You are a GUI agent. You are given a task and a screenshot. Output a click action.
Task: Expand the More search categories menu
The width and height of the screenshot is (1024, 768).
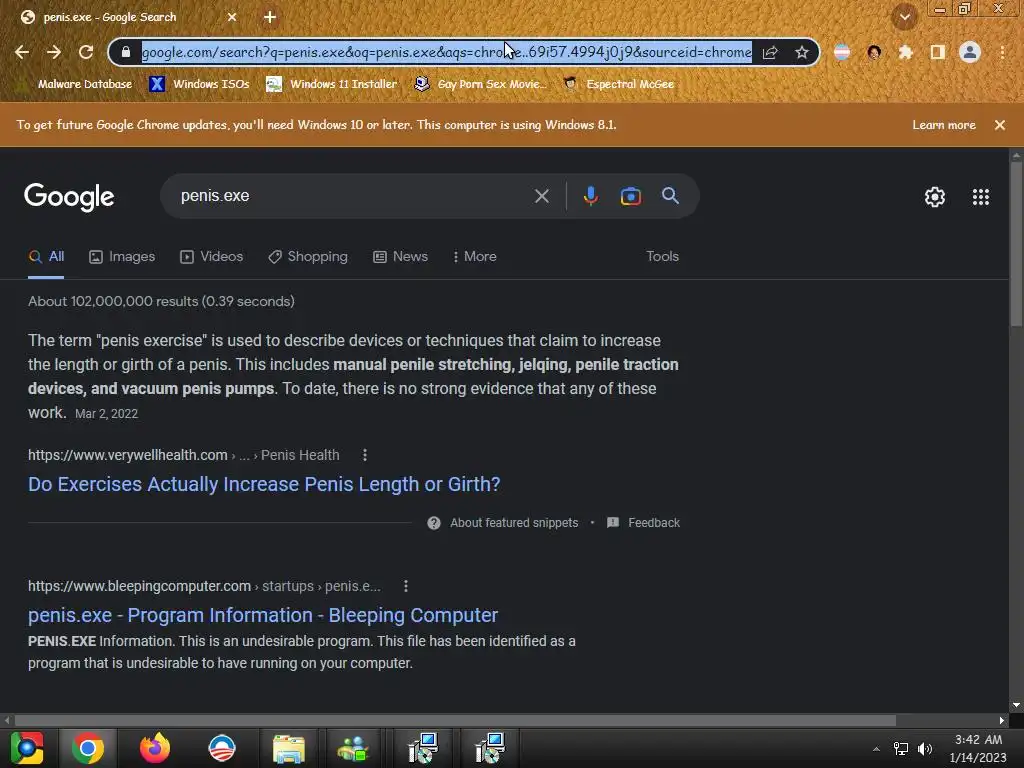tap(475, 257)
